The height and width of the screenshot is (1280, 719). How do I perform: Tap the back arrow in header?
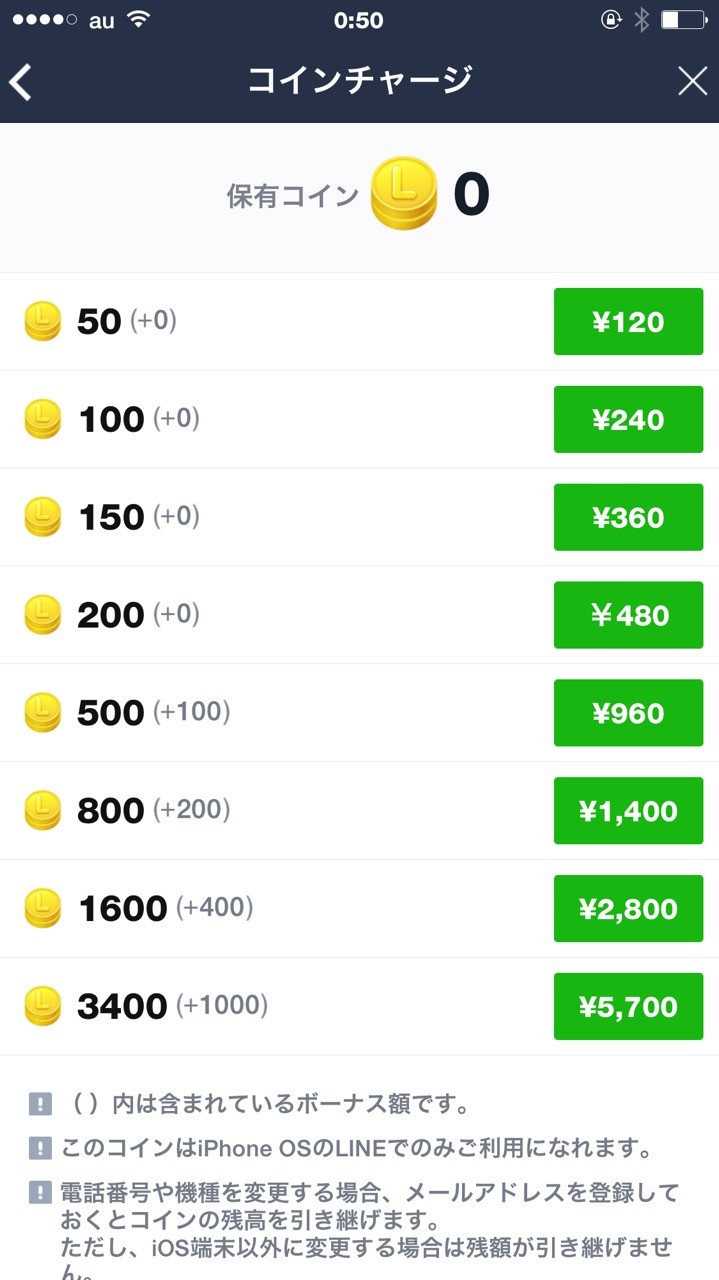point(22,82)
